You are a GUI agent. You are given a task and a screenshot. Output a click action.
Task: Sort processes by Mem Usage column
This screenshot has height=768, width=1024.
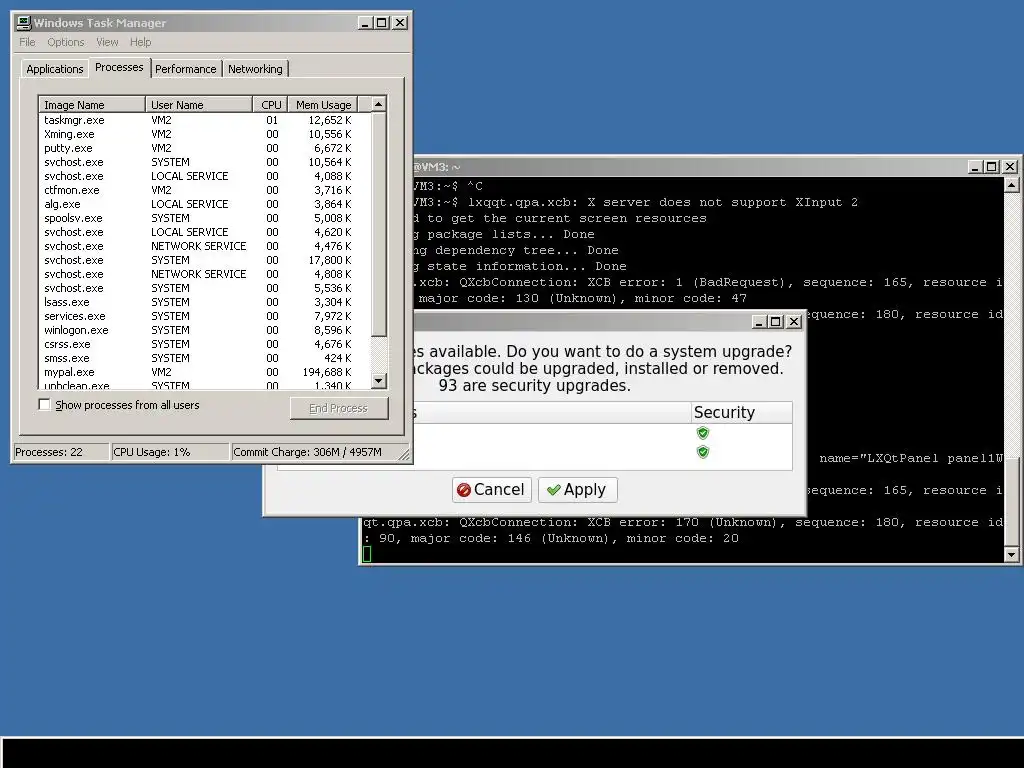click(323, 105)
